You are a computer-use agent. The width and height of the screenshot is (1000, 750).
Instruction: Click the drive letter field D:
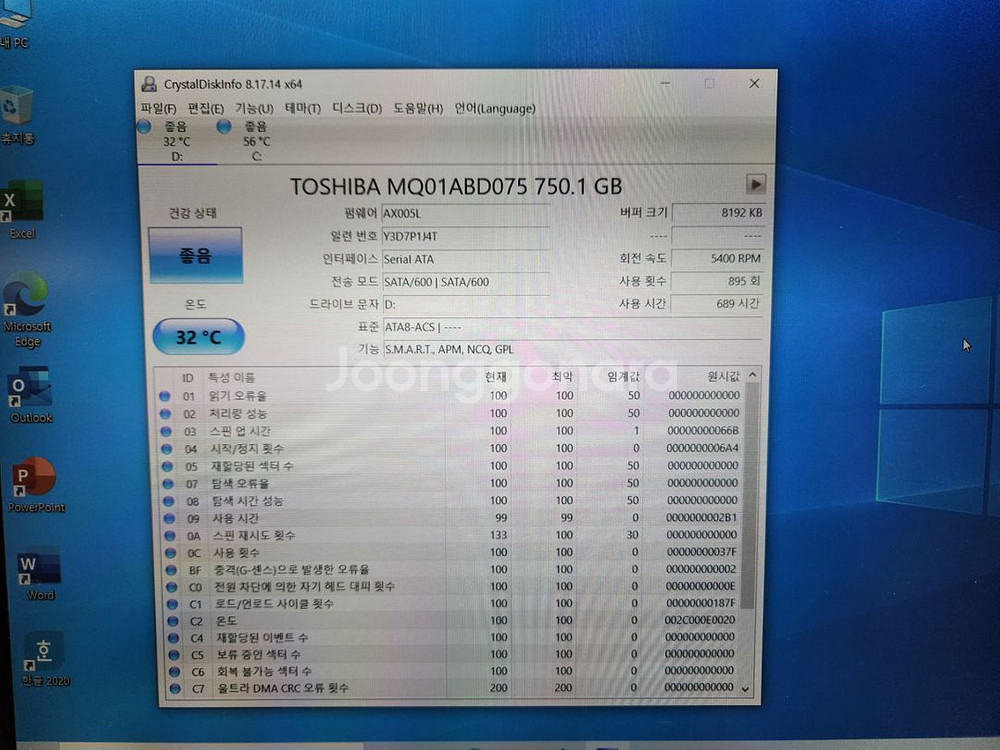465,305
